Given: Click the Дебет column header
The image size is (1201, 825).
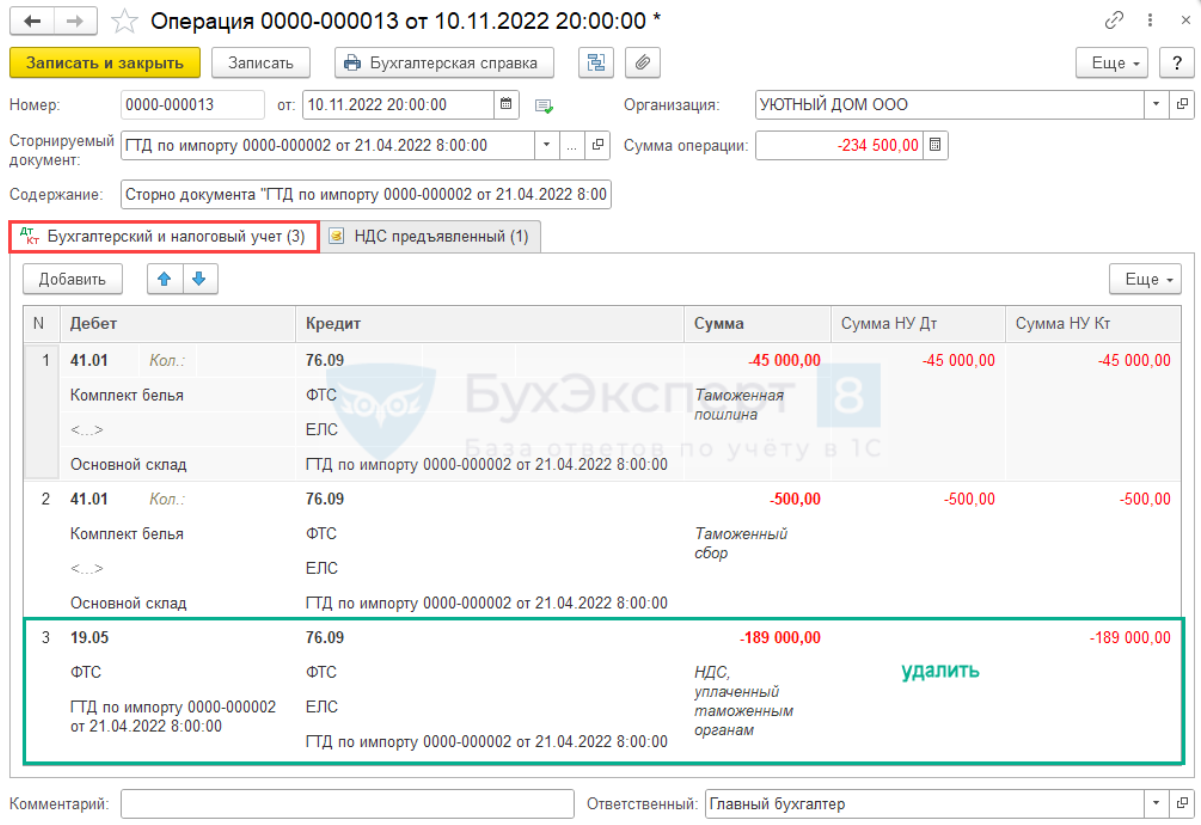Looking at the screenshot, I should click(177, 324).
